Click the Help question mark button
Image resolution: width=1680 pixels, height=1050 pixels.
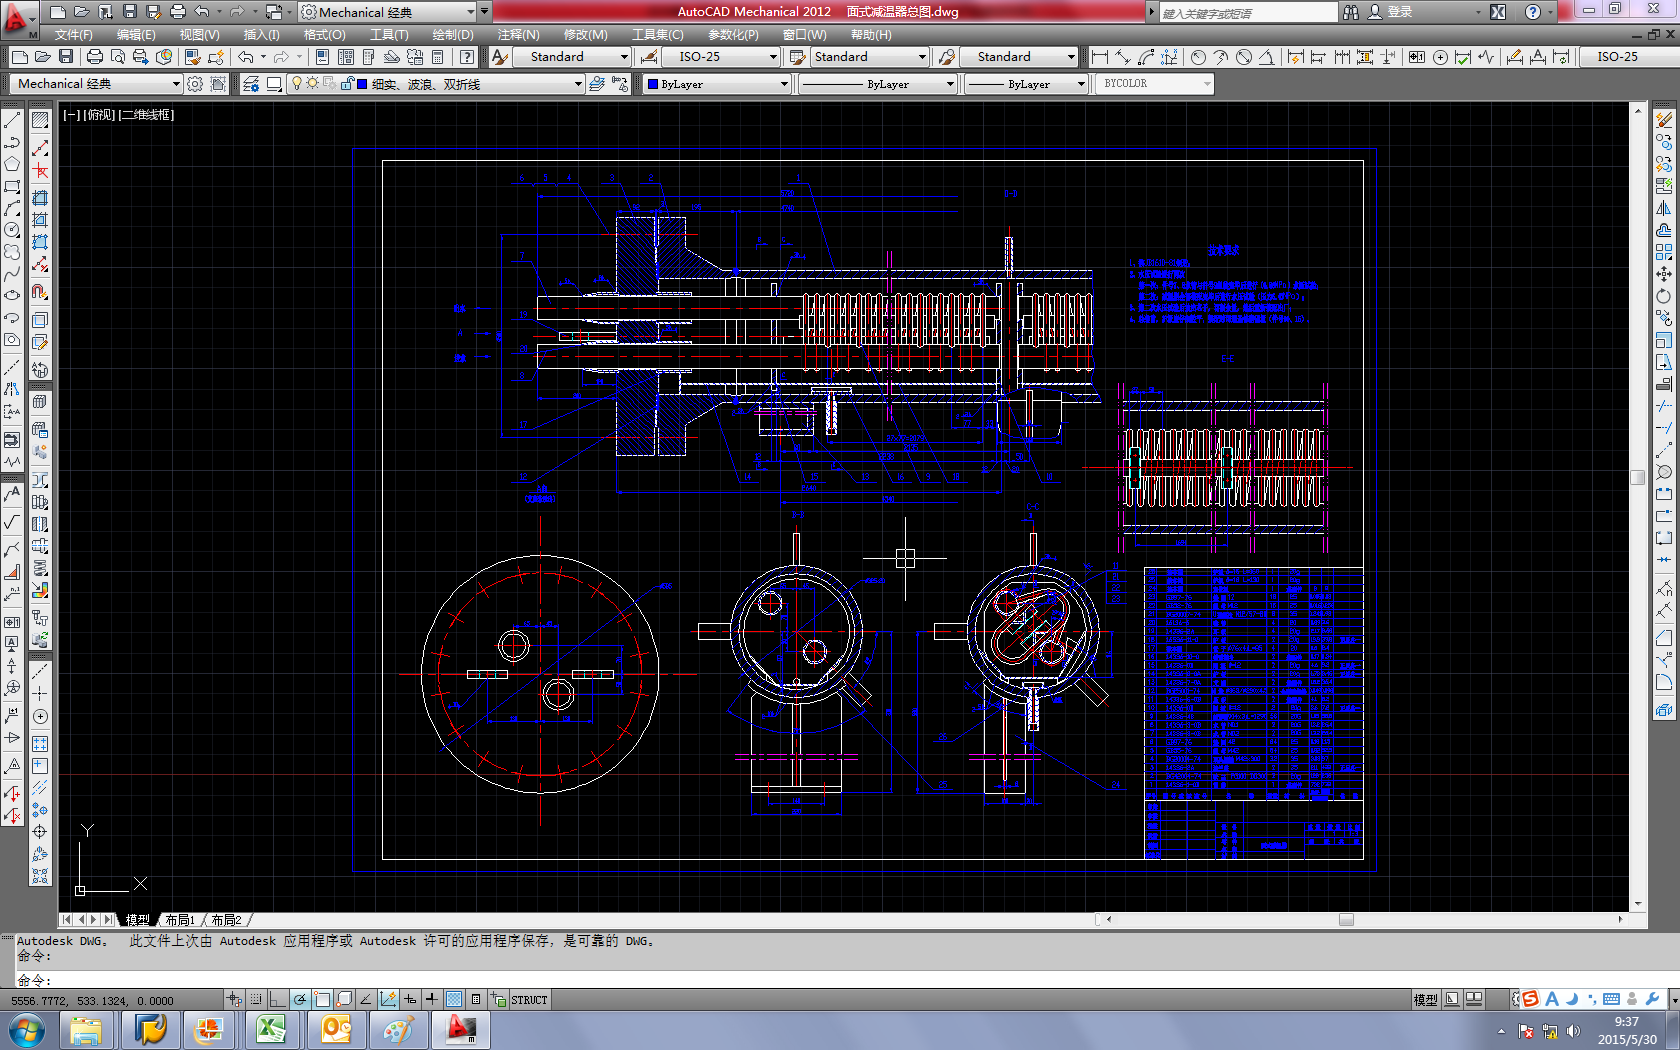click(466, 57)
